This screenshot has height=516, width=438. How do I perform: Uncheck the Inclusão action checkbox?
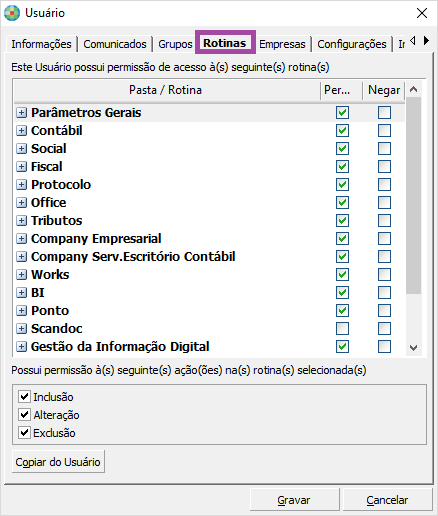[x=24, y=397]
